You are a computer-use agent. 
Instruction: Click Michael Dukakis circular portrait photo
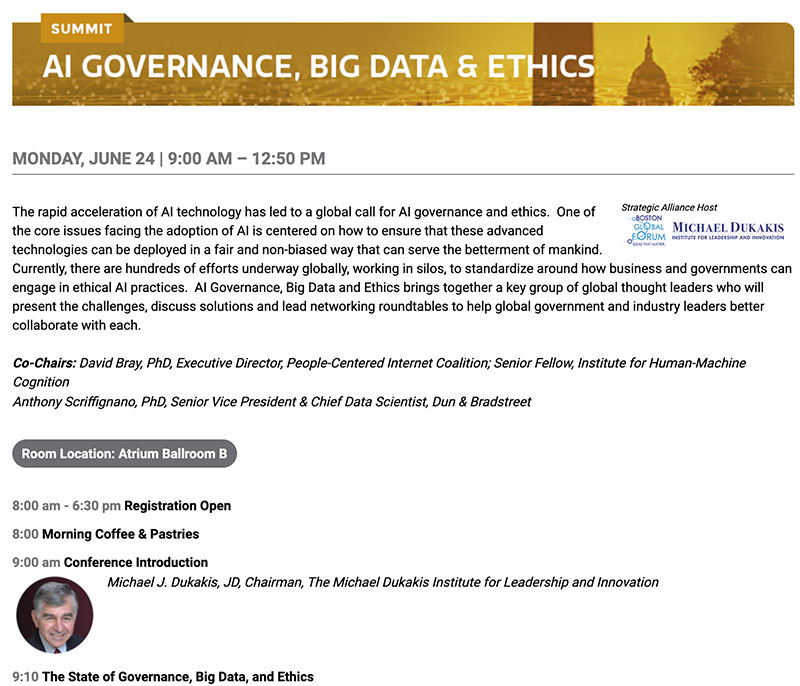55,615
